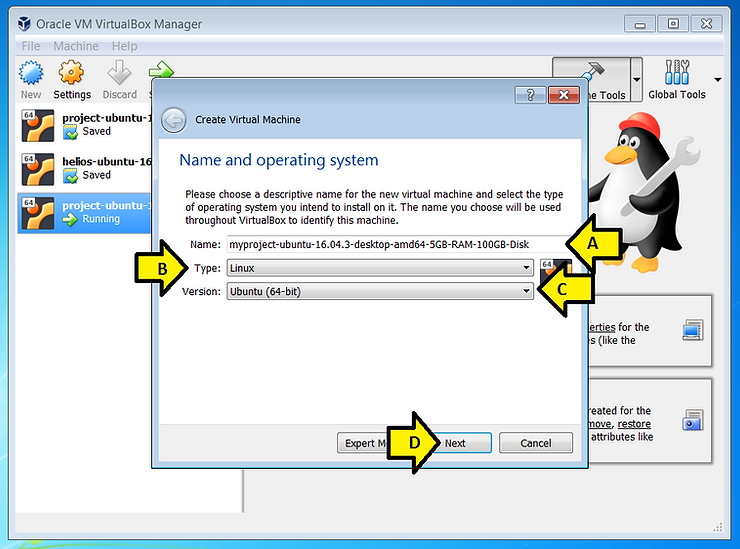Screen dimensions: 740x549
Task: Expand the Machine Tools dropdown arrow
Action: click(637, 79)
